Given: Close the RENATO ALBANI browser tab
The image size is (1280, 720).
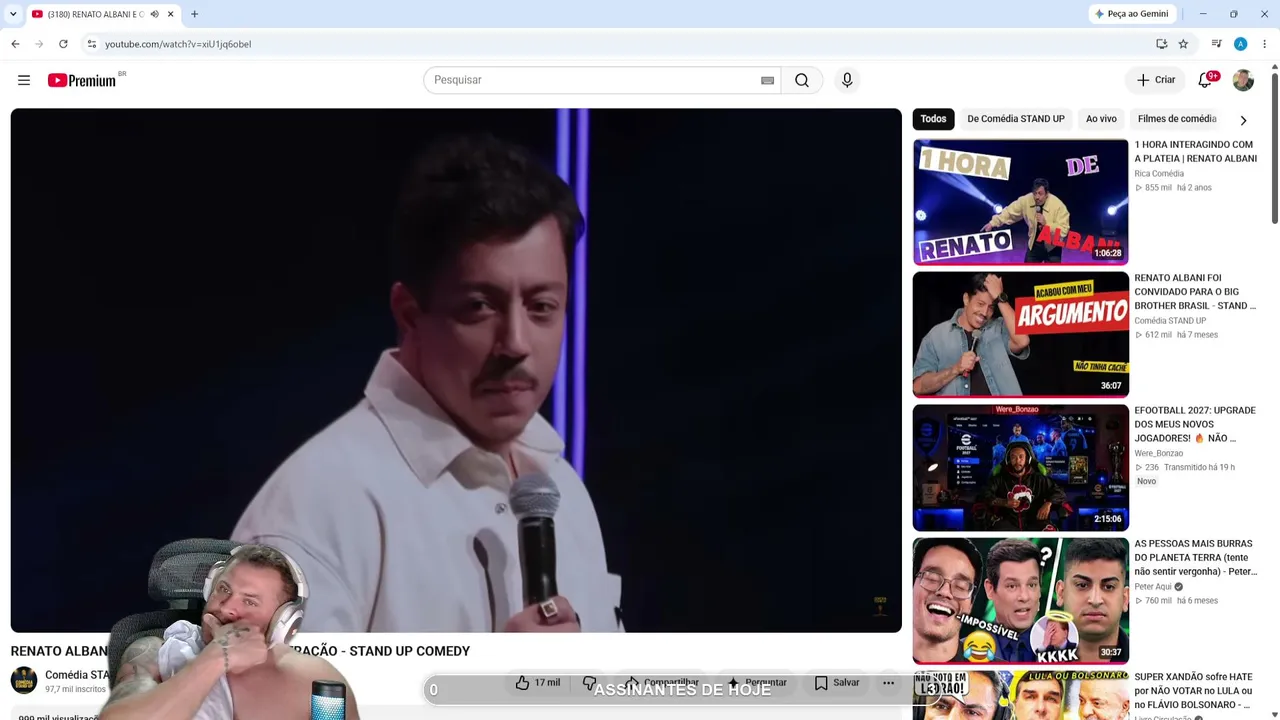Looking at the screenshot, I should tap(171, 14).
